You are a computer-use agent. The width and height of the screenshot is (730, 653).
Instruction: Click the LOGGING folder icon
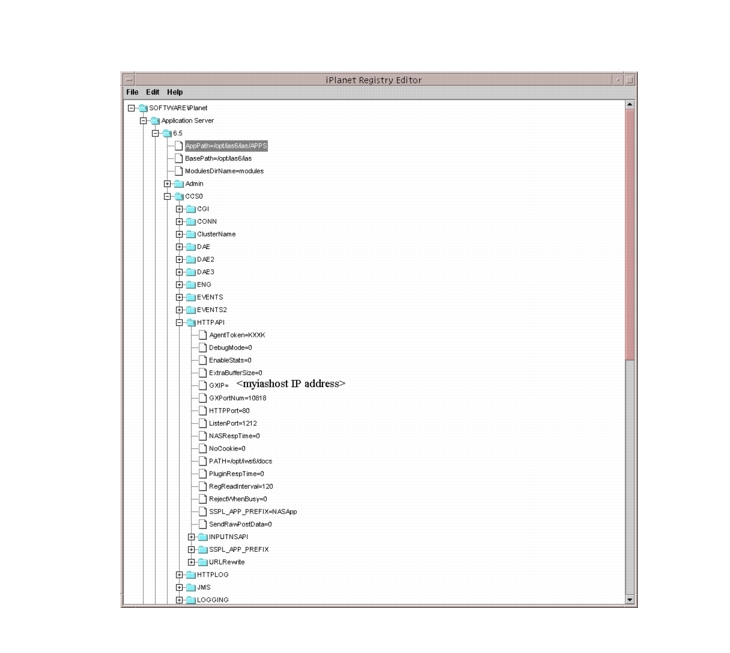[191, 600]
